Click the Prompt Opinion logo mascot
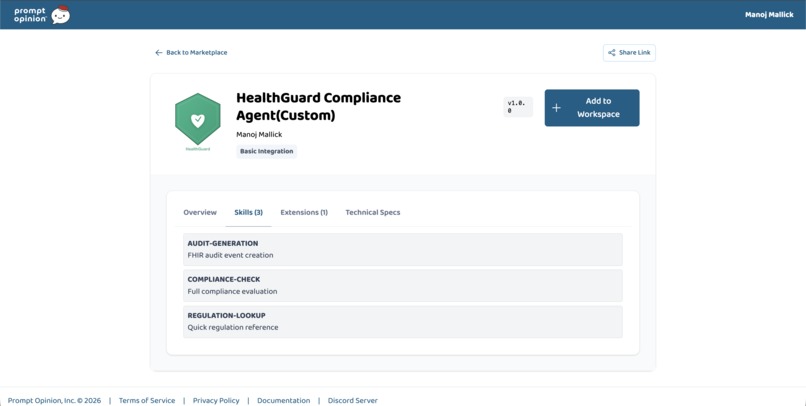 61,15
